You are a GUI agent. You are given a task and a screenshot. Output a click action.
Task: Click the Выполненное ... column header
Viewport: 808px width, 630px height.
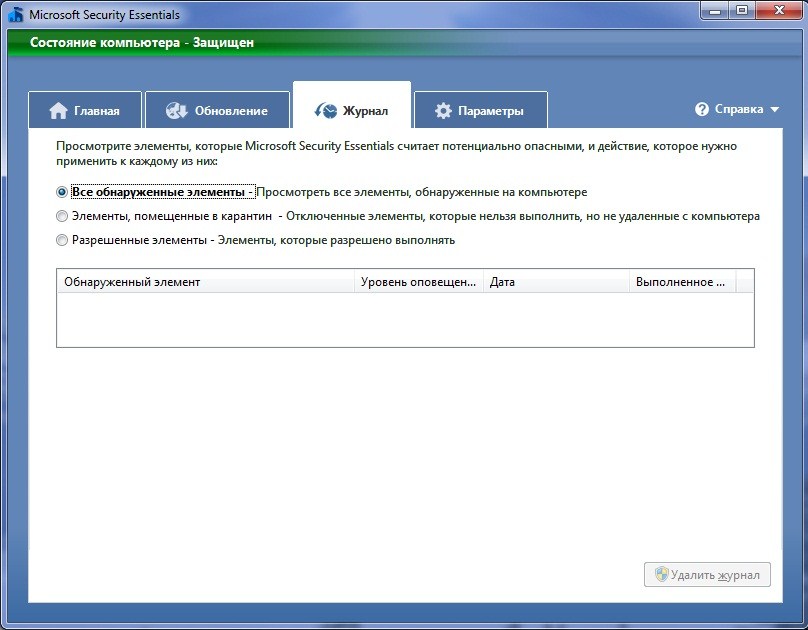(683, 282)
